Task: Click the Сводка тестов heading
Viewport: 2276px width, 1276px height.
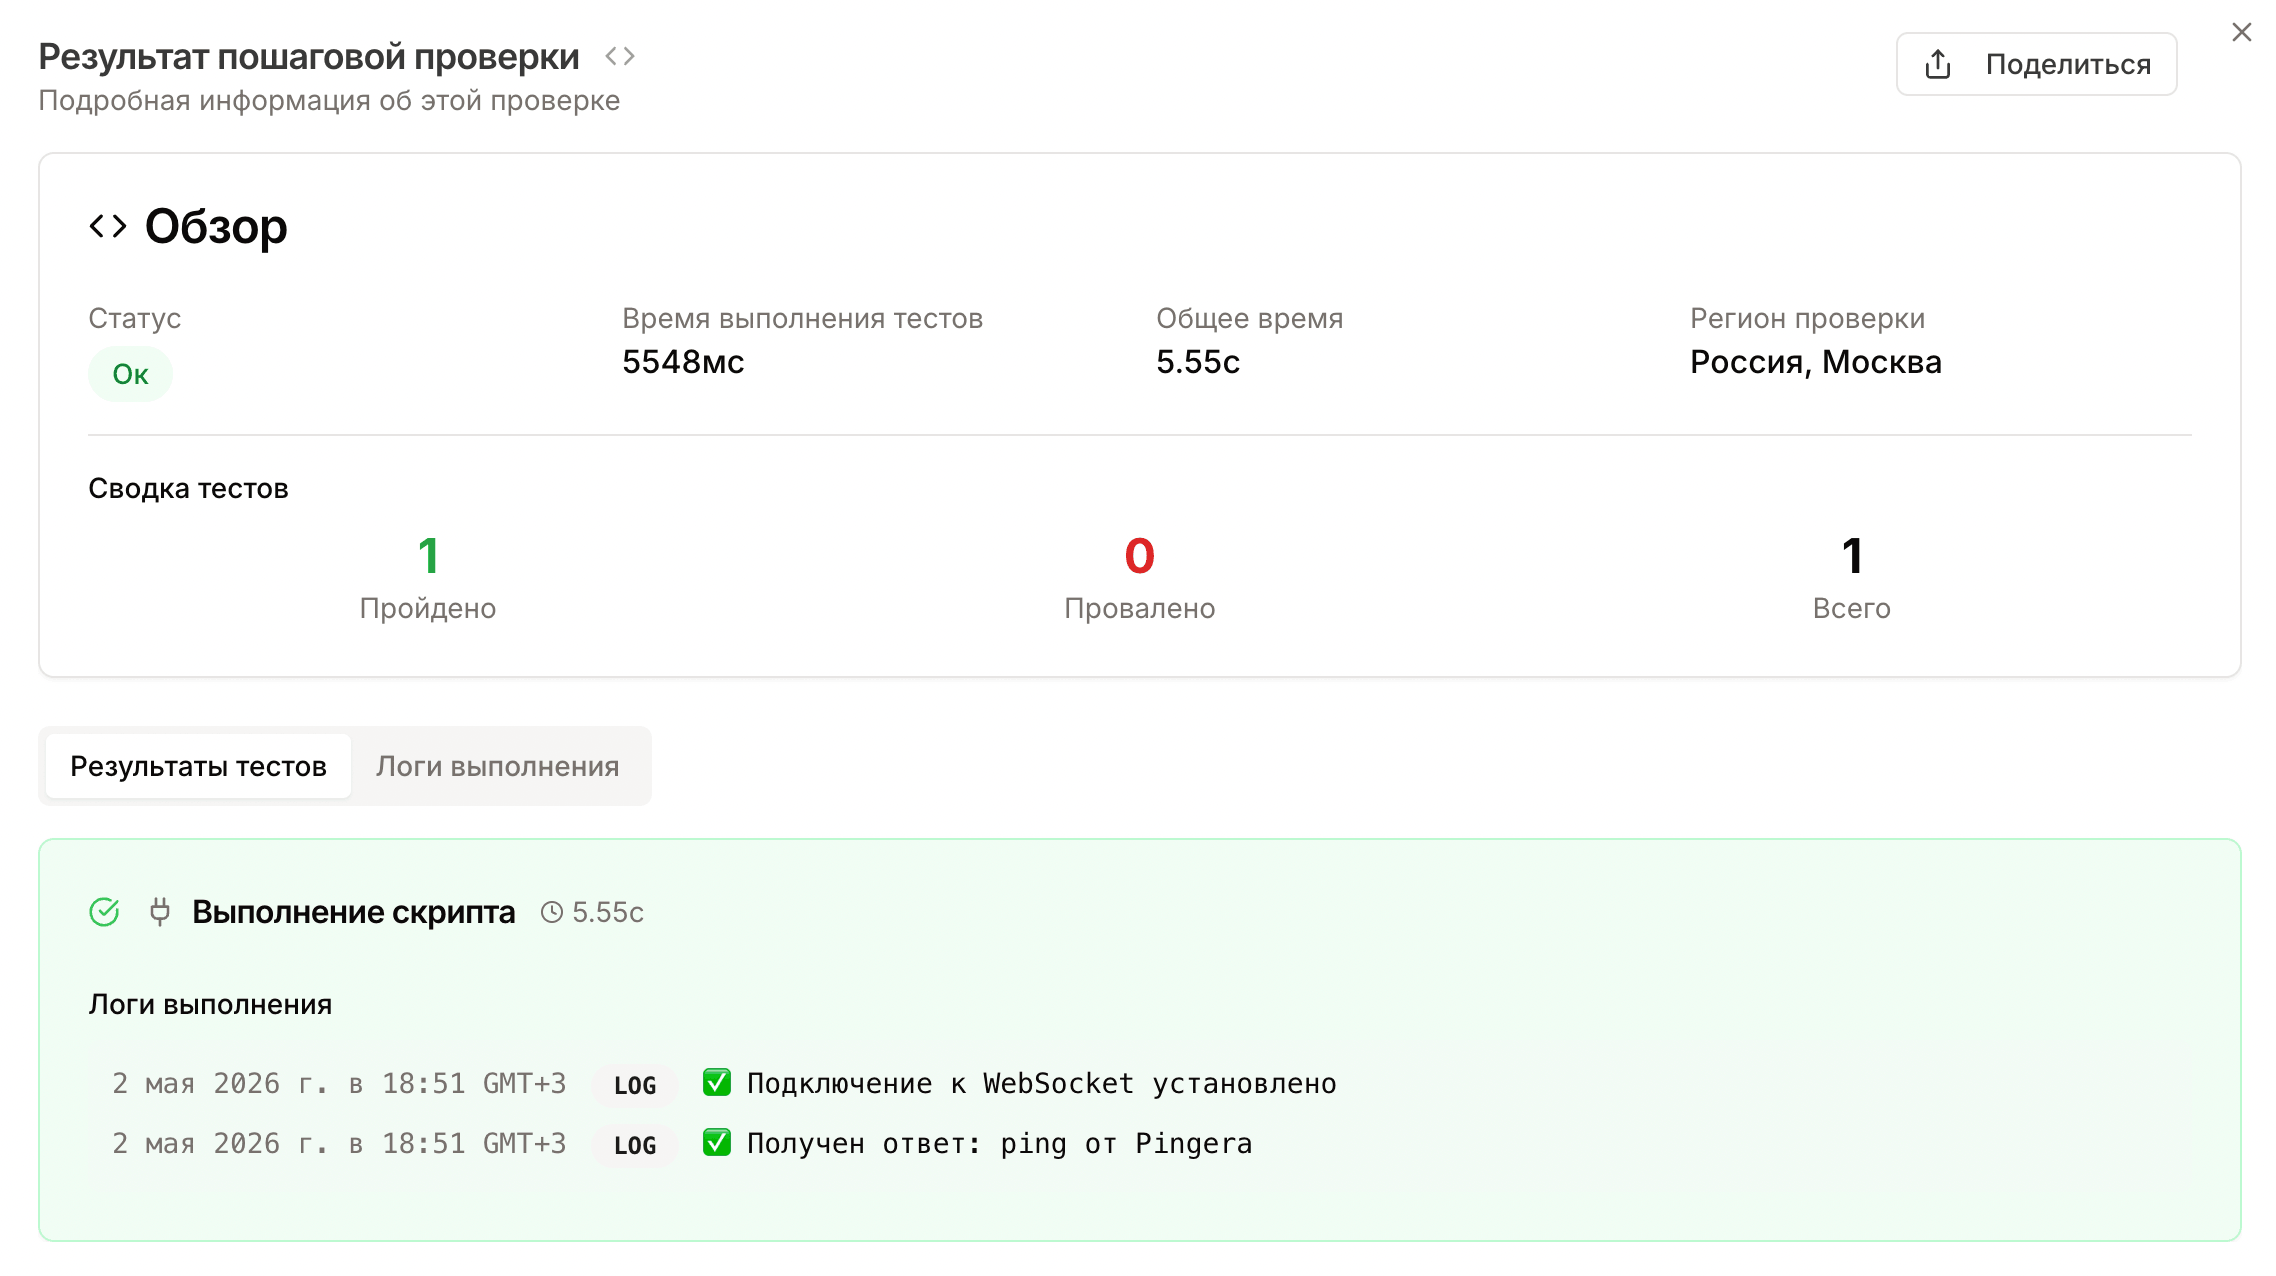Action: tap(188, 489)
